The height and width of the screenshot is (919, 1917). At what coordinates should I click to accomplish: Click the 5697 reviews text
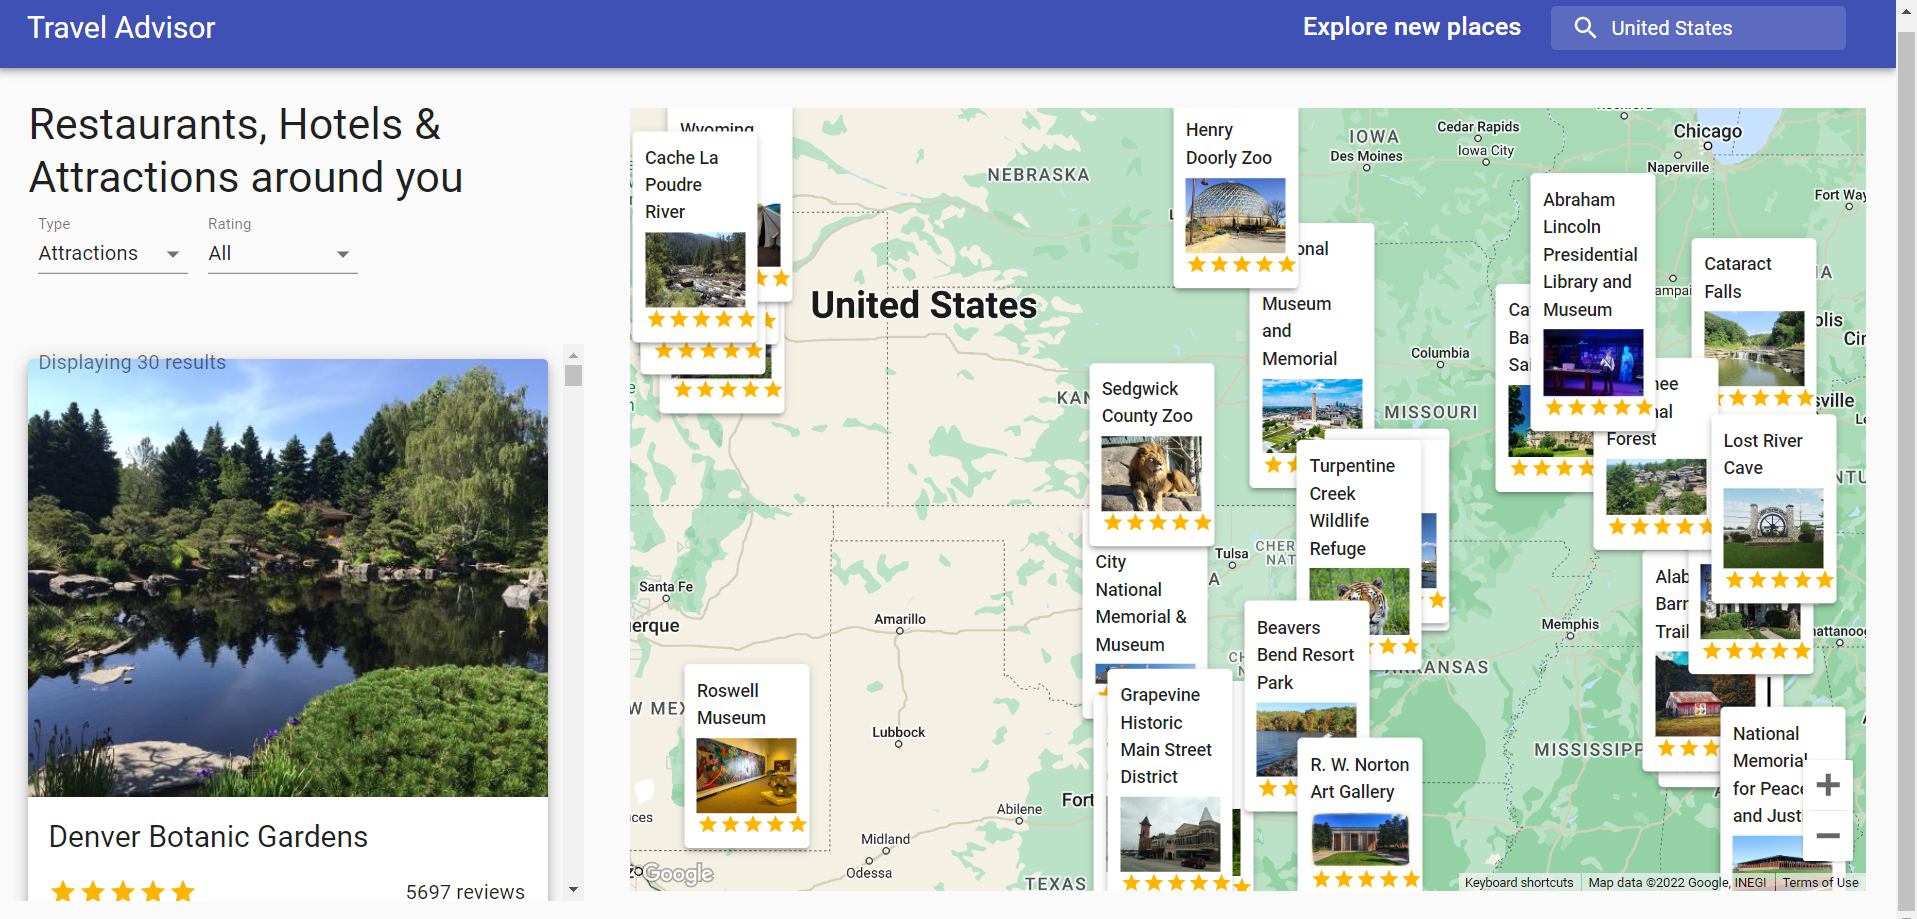[465, 892]
